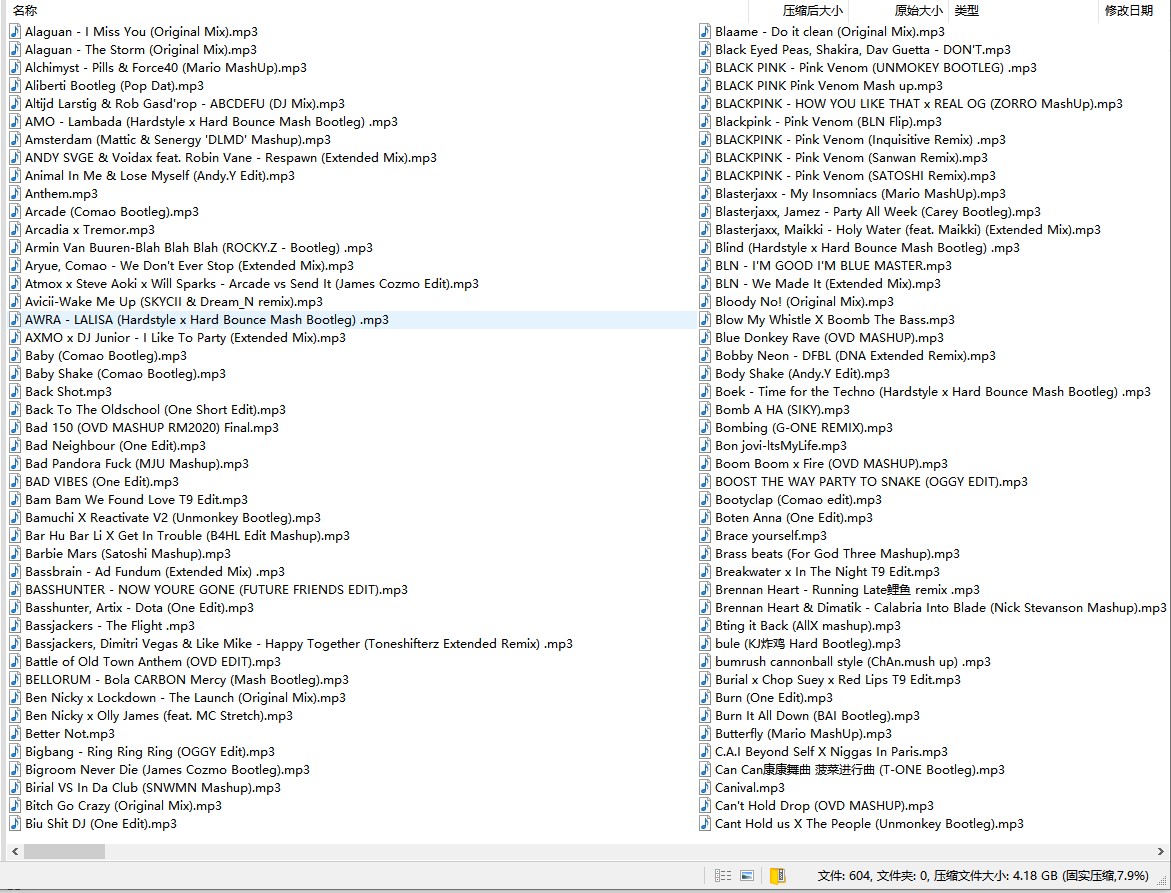Image resolution: width=1171 pixels, height=893 pixels.
Task: Click the music icon of Anthem.mp3
Action: coord(15,194)
